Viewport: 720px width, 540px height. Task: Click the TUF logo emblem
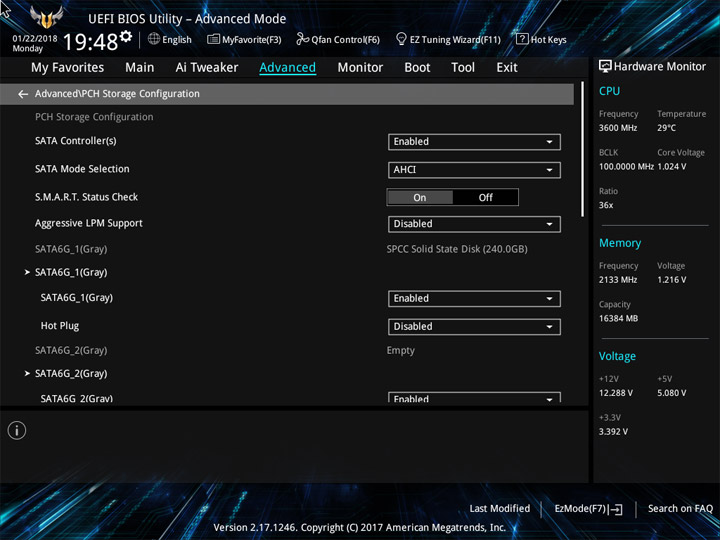(x=46, y=17)
